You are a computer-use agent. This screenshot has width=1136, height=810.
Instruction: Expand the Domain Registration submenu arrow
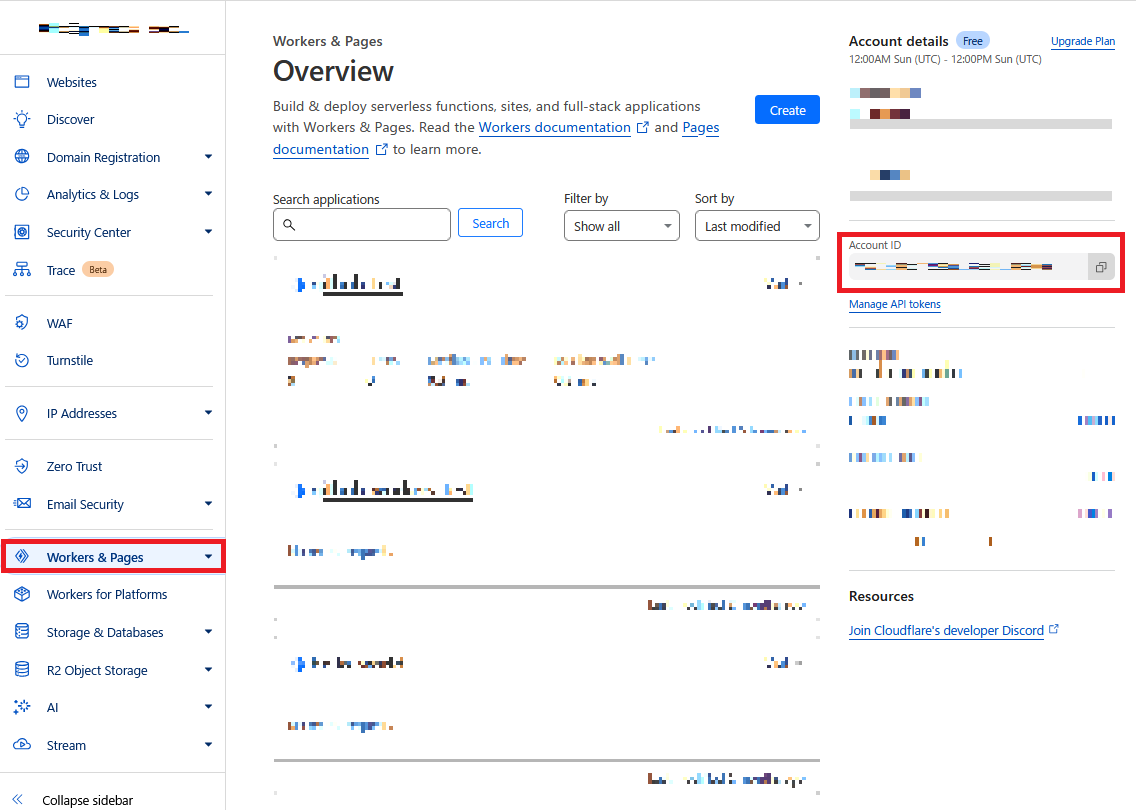[x=209, y=156]
